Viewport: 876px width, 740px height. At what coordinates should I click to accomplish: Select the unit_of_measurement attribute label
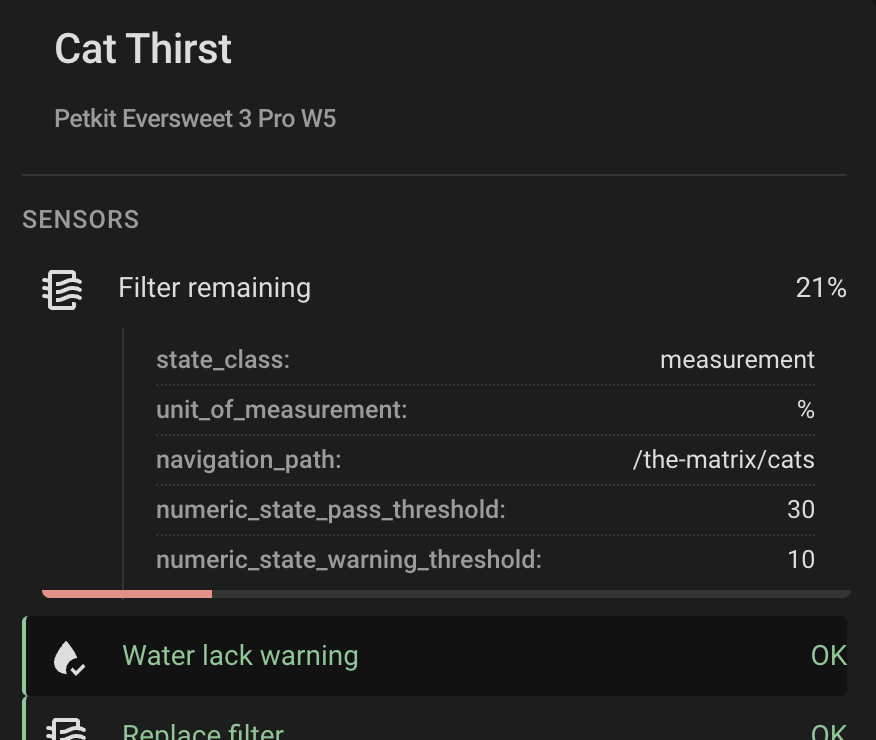281,410
